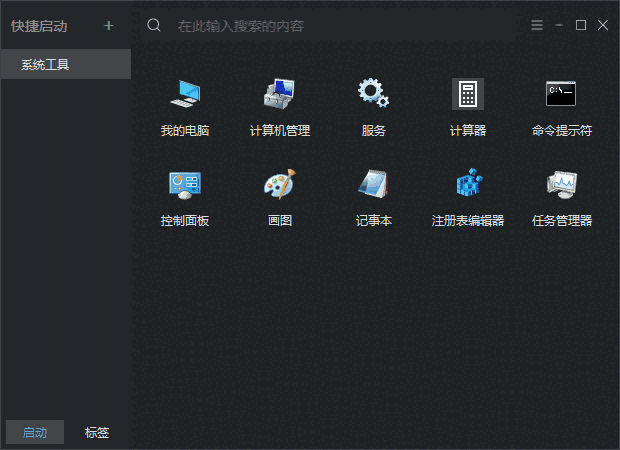Minimize the quick launch window

tap(559, 25)
